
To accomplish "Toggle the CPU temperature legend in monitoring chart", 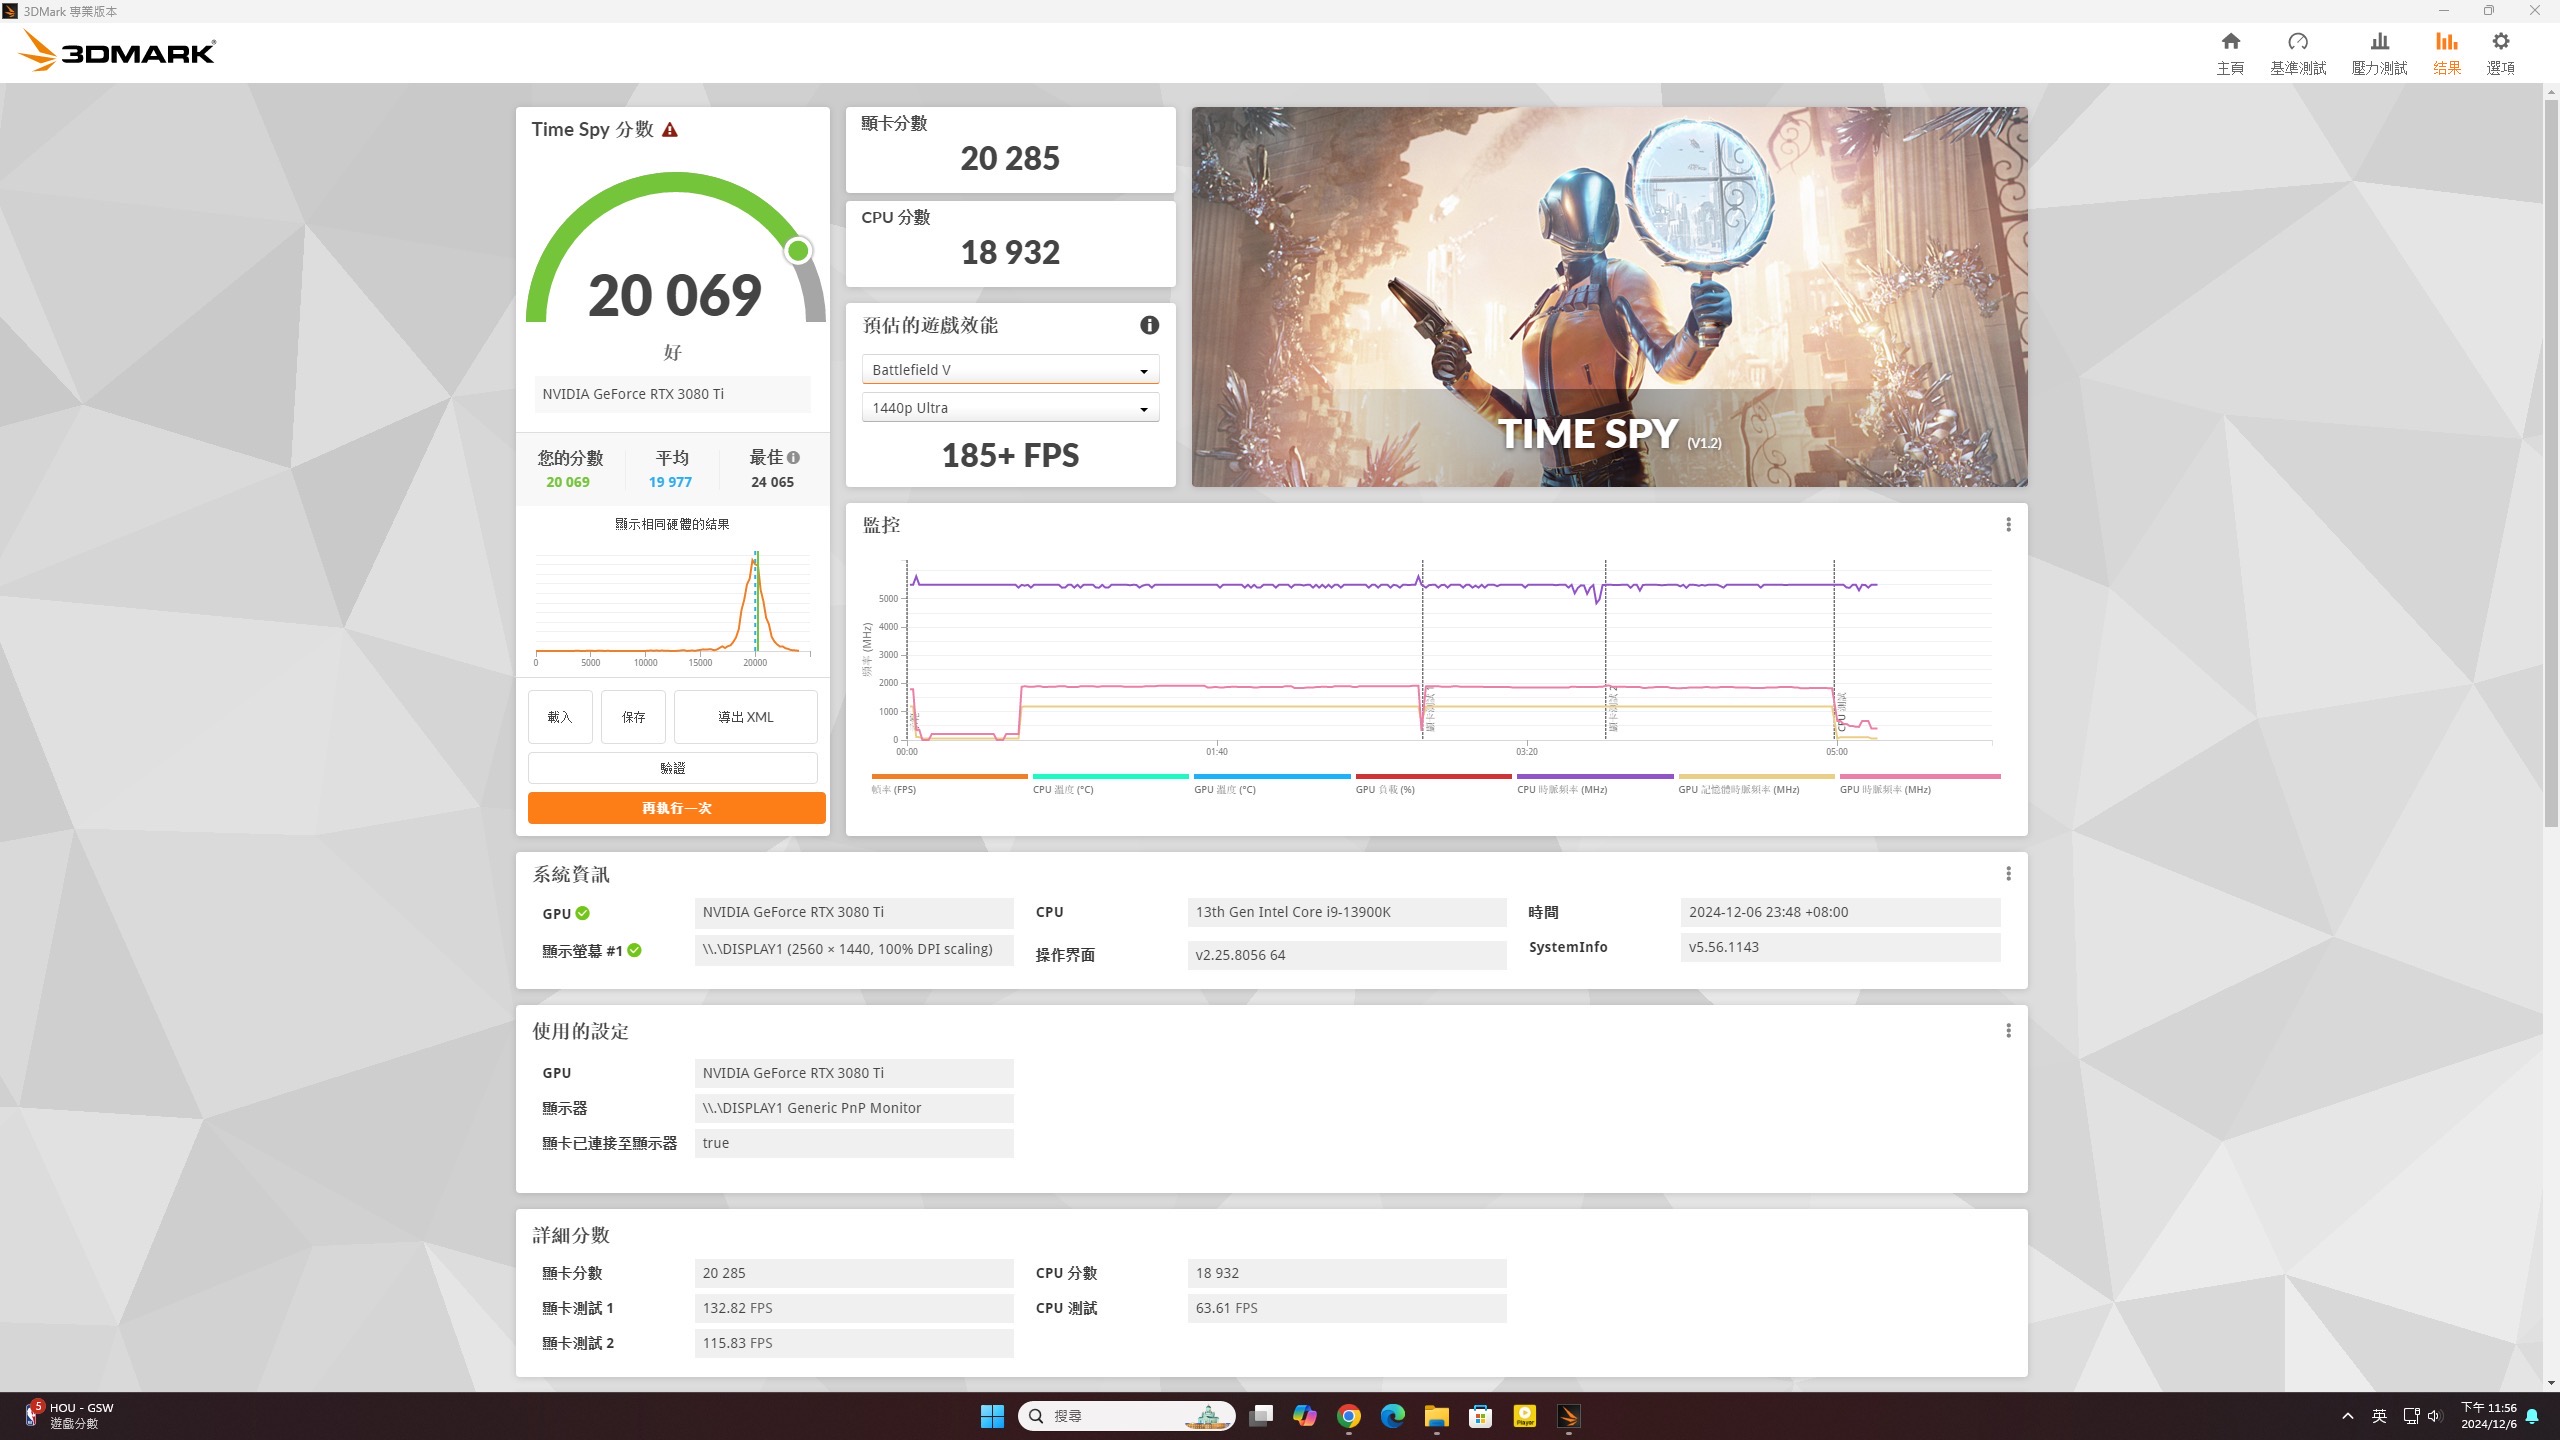I will coord(1110,783).
